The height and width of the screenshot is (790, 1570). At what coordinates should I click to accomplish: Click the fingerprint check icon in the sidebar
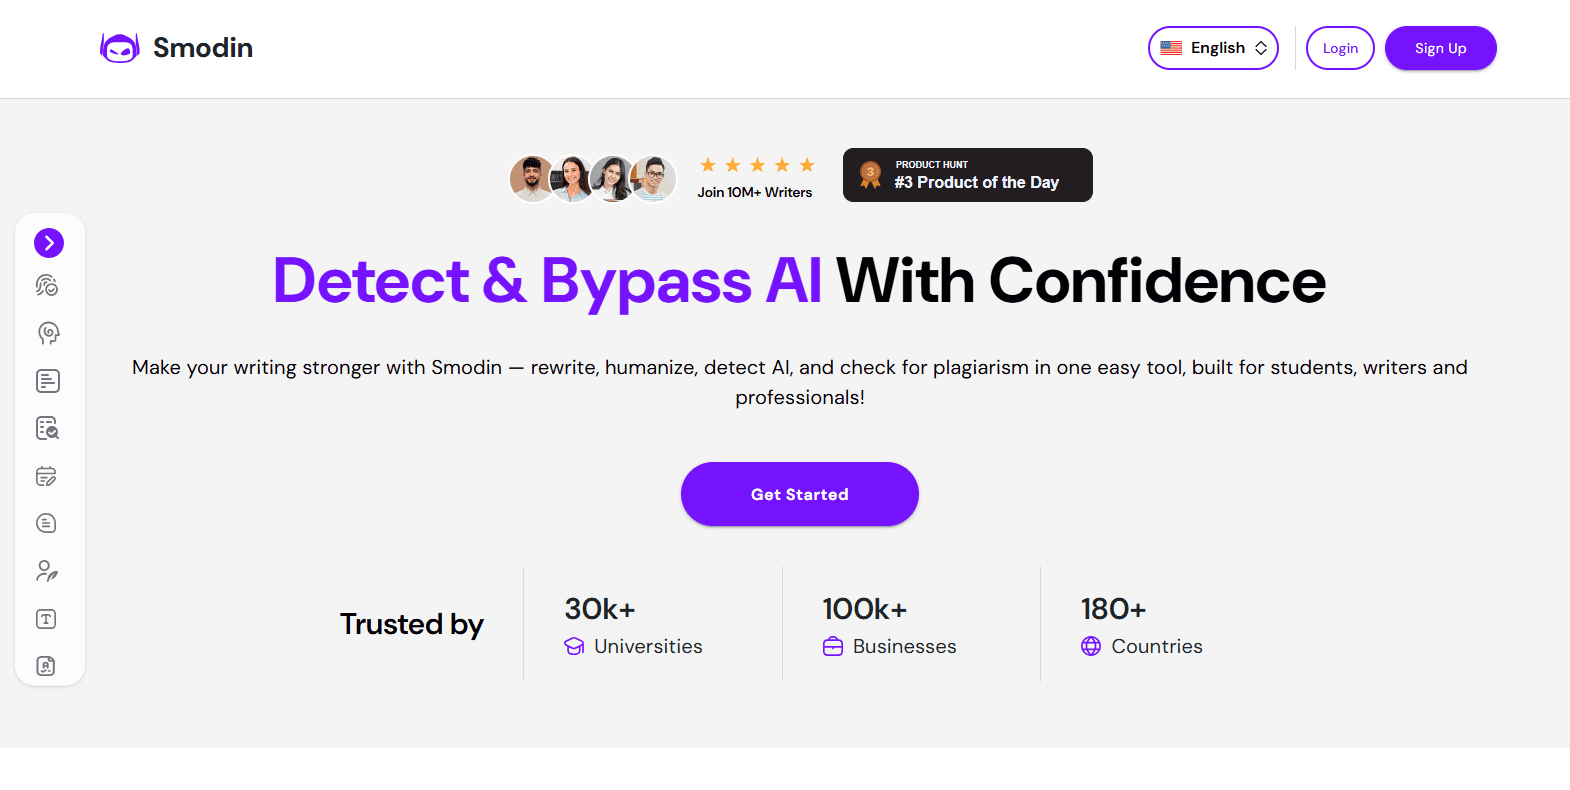pos(47,286)
